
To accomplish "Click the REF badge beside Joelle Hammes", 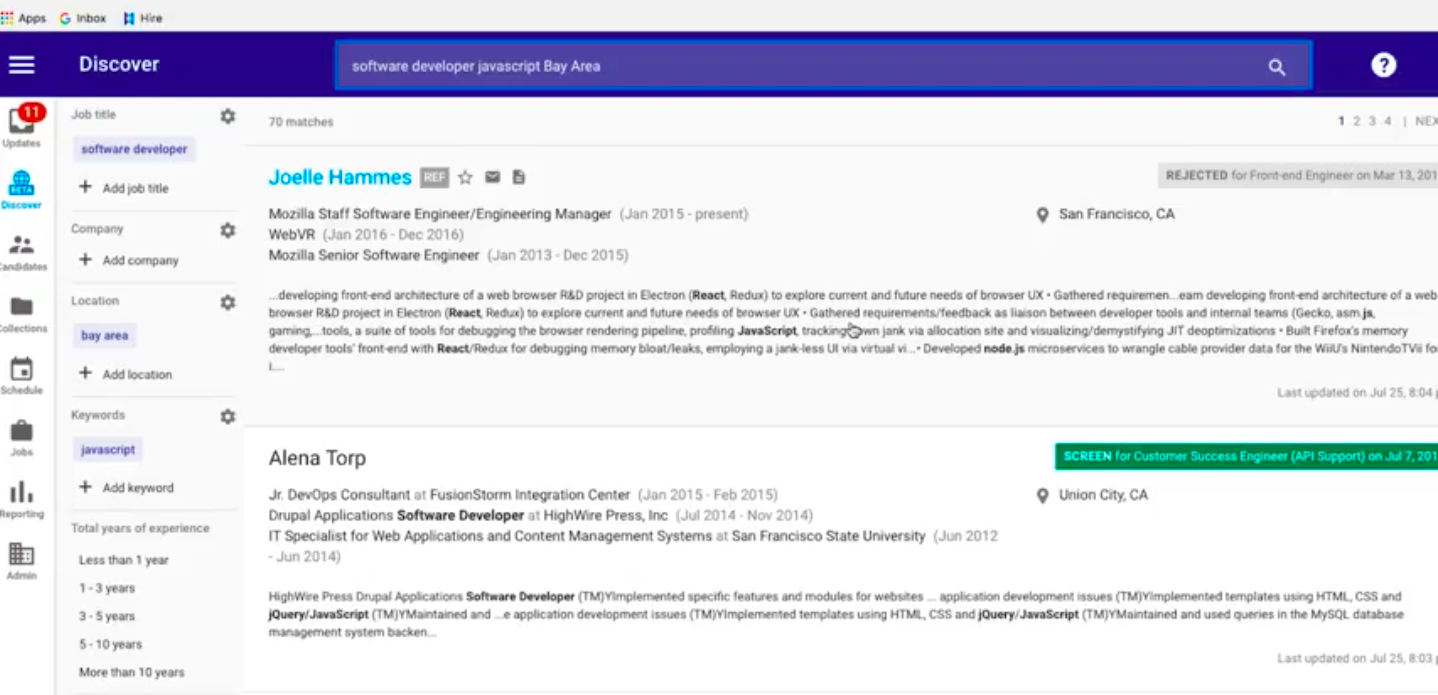I will (x=434, y=177).
